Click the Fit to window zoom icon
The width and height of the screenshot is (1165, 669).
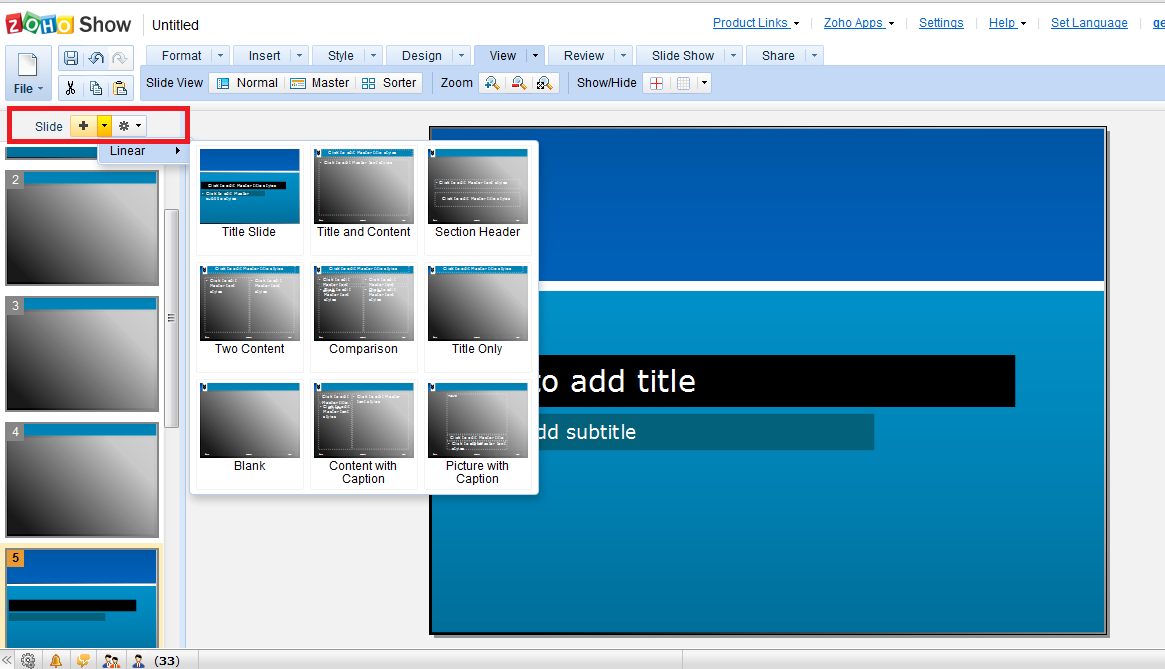click(545, 83)
